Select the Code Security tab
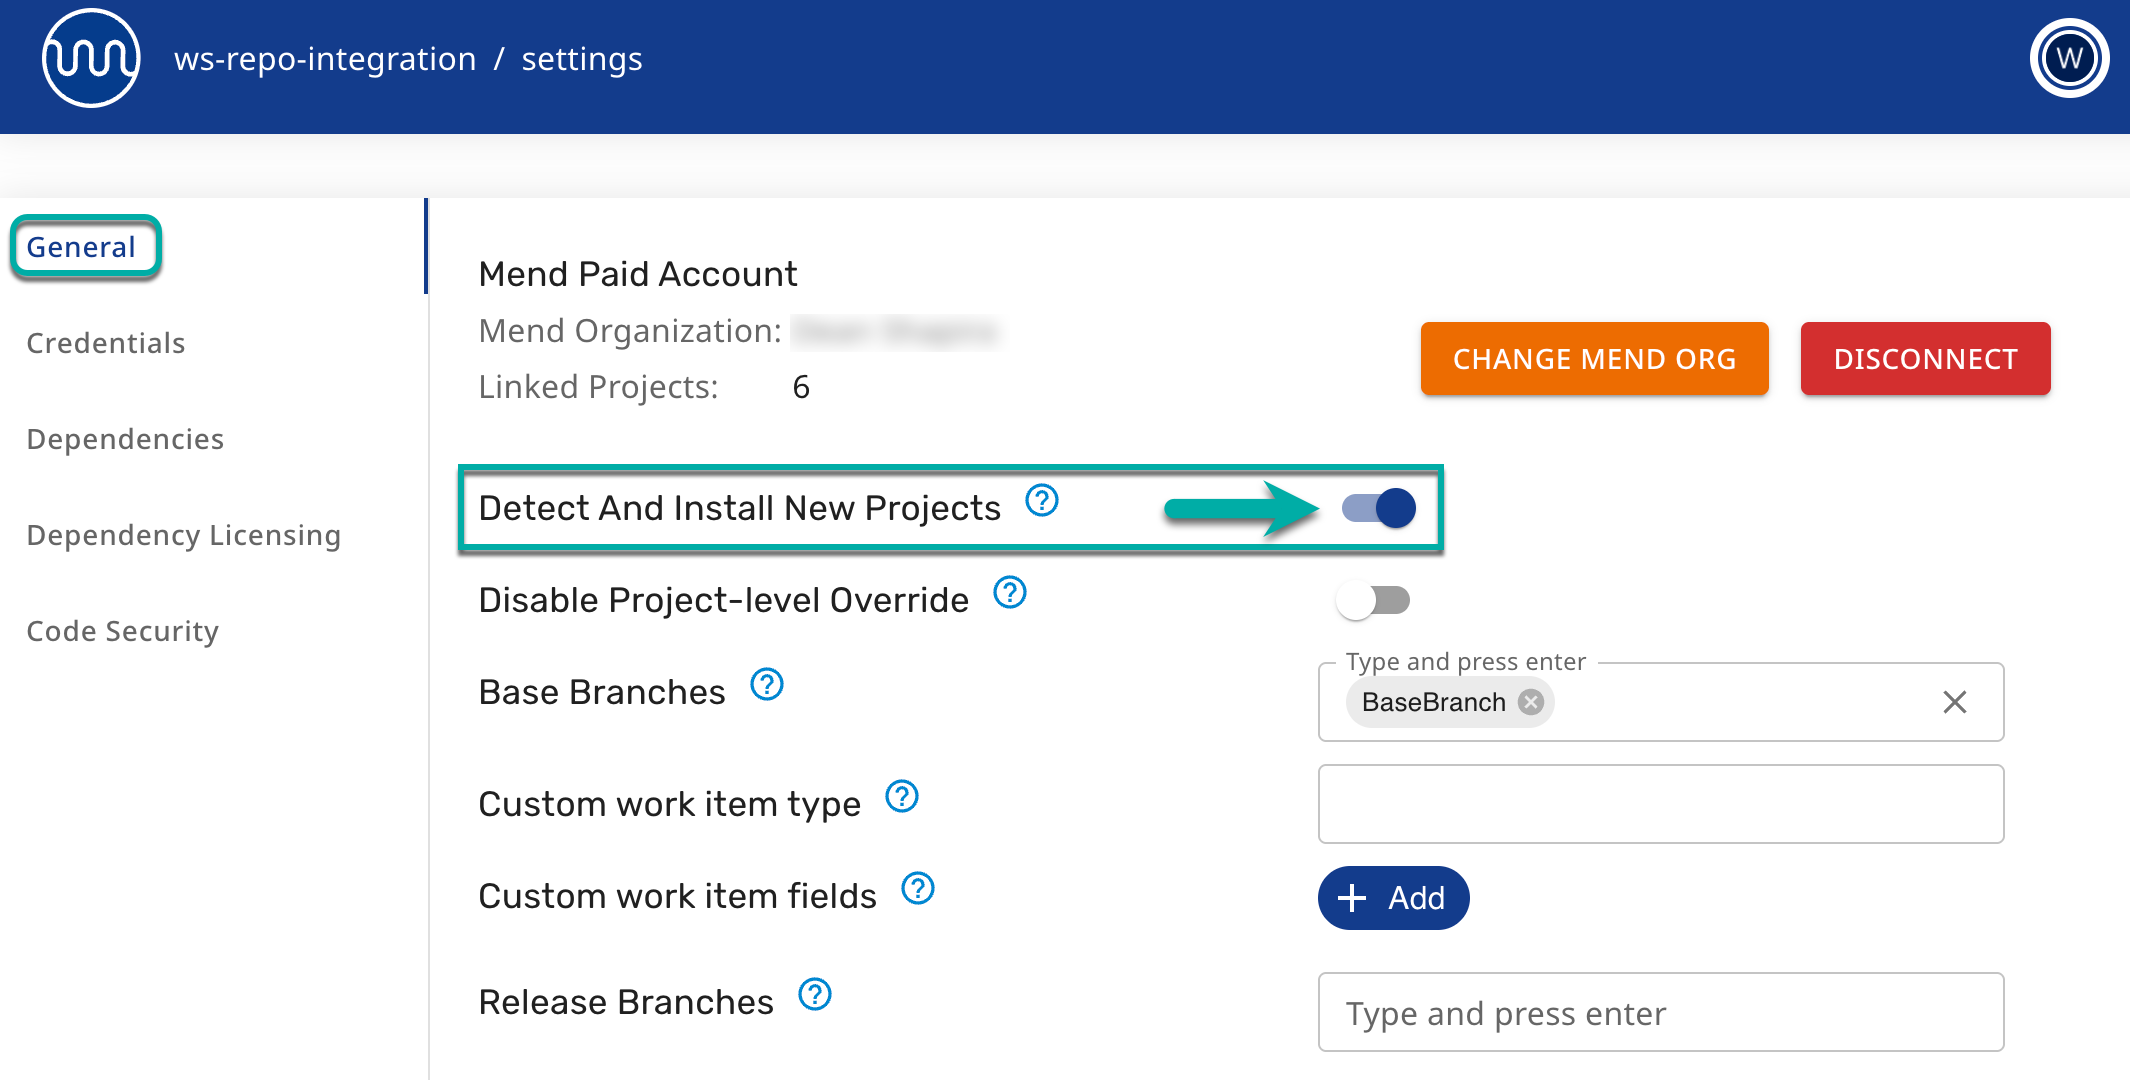This screenshot has width=2130, height=1080. click(122, 631)
